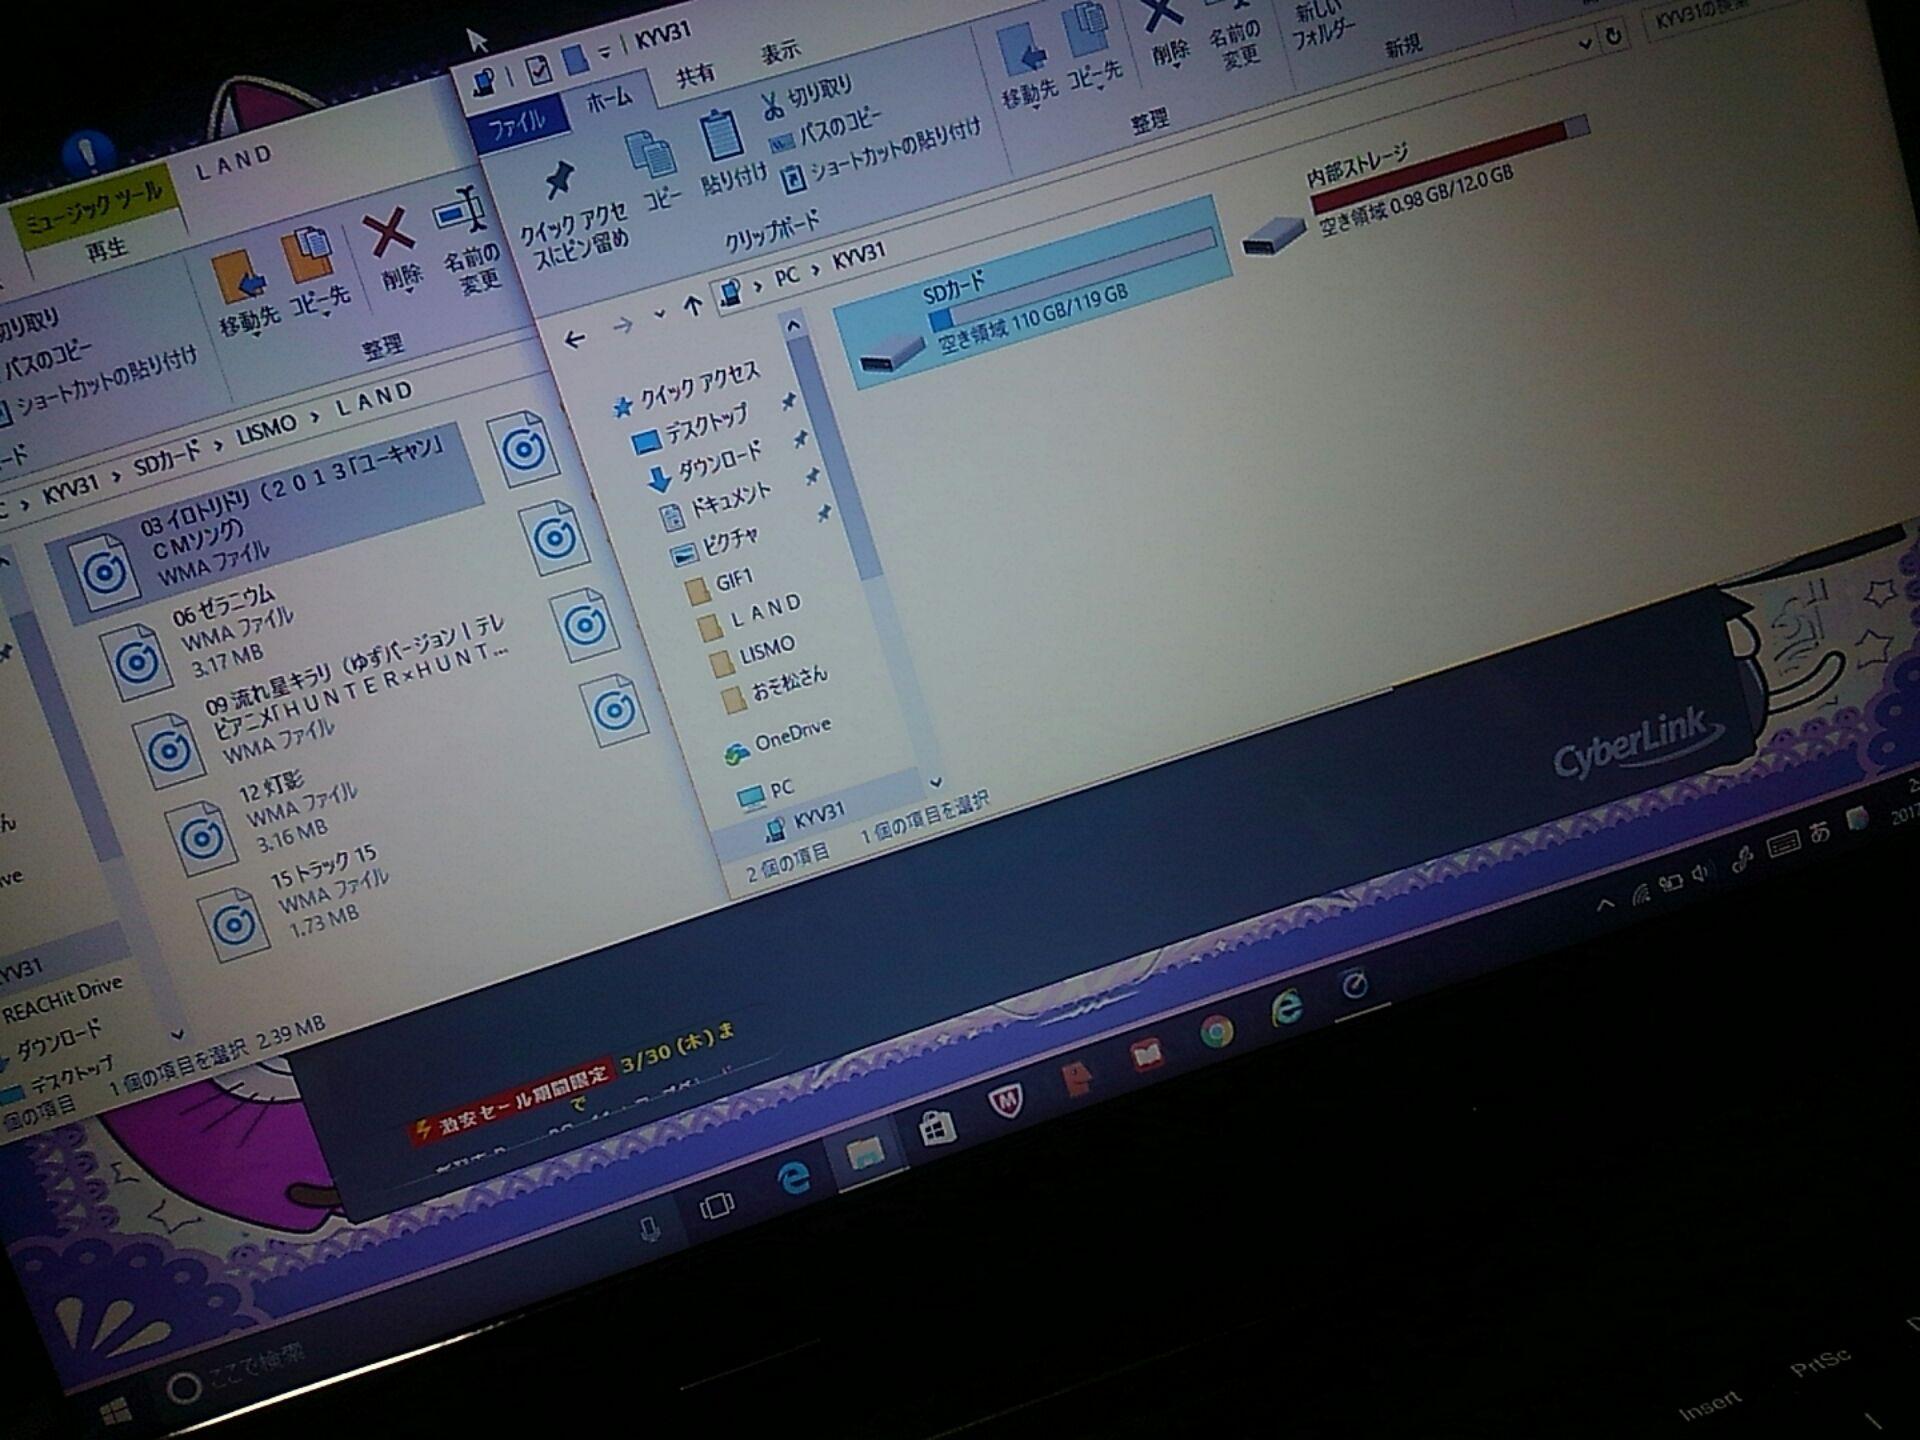Click the refresh button next to the address bar

[x=1613, y=37]
